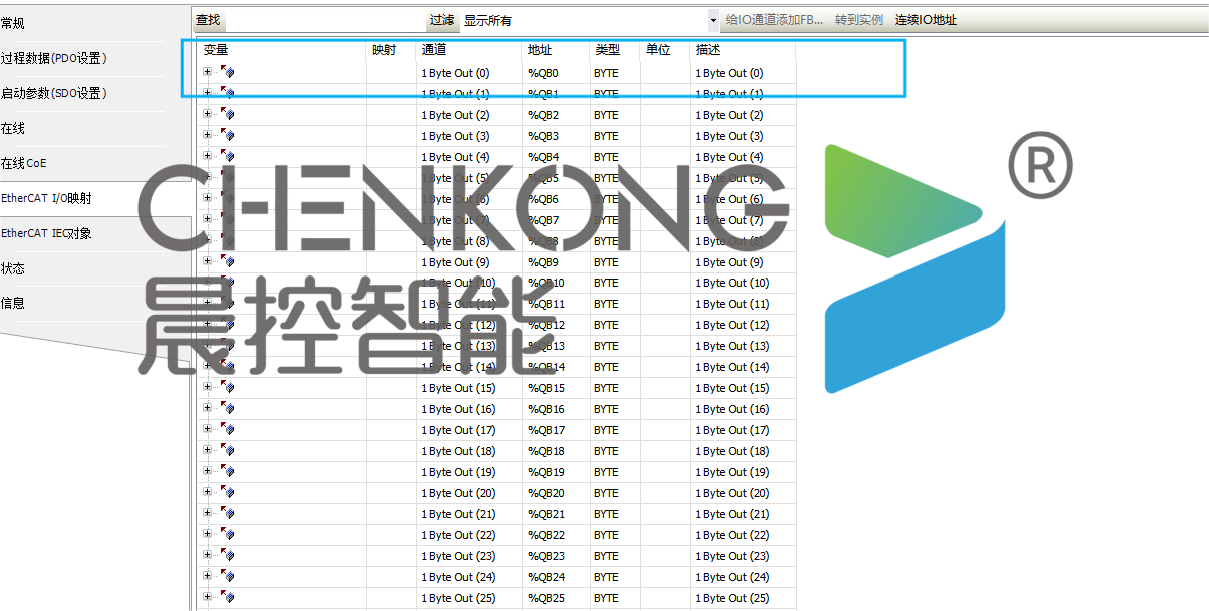Expand the 1 Byte Out (4) row
This screenshot has height=611, width=1209.
(x=208, y=156)
